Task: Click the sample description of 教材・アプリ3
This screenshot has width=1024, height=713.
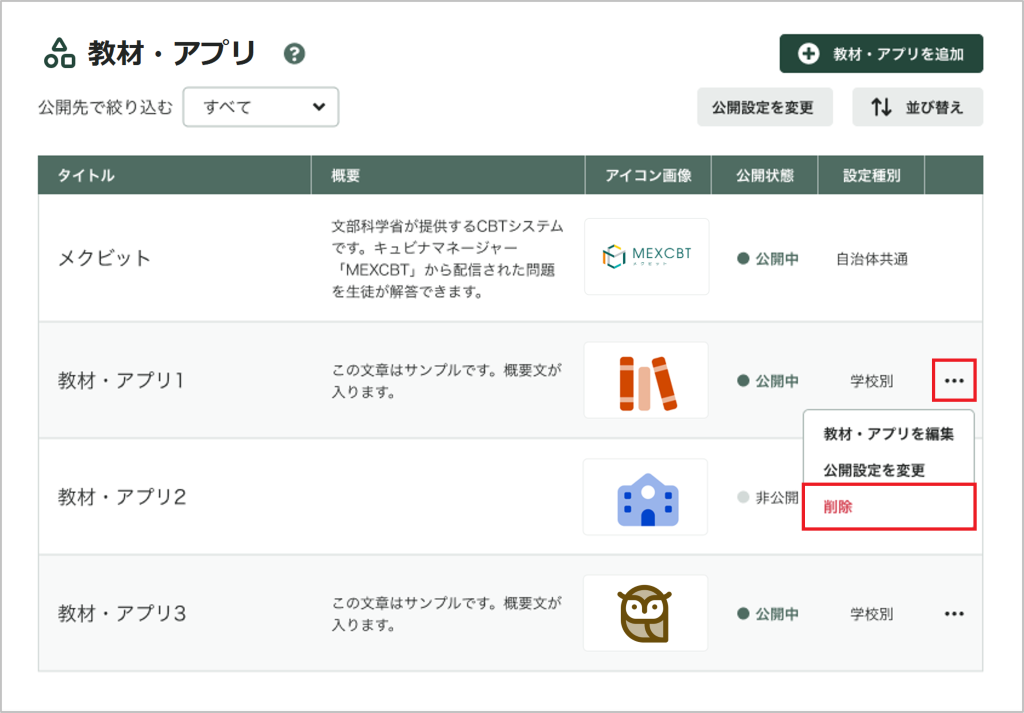Action: coord(447,614)
